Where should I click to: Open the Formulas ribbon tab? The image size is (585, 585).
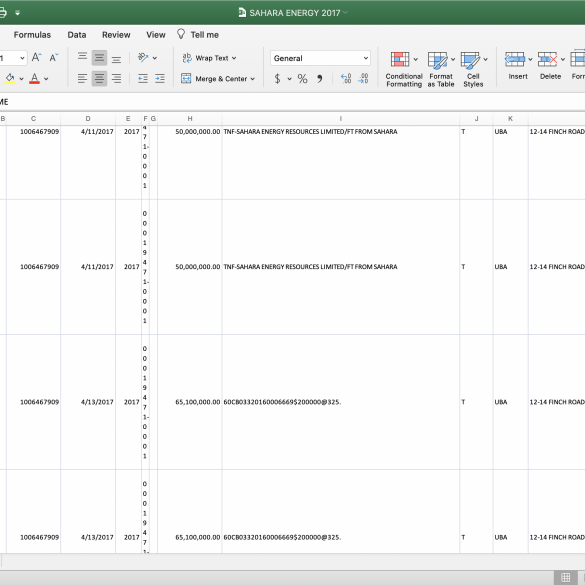coord(32,35)
